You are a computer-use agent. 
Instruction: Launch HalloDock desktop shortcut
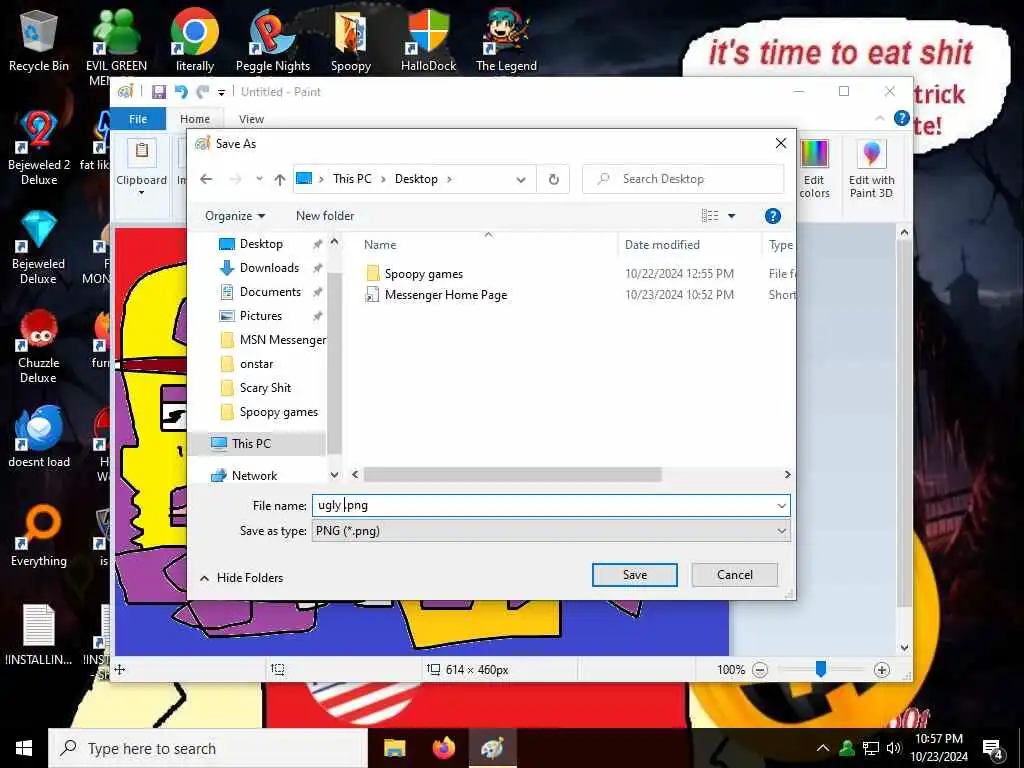pyautogui.click(x=428, y=39)
